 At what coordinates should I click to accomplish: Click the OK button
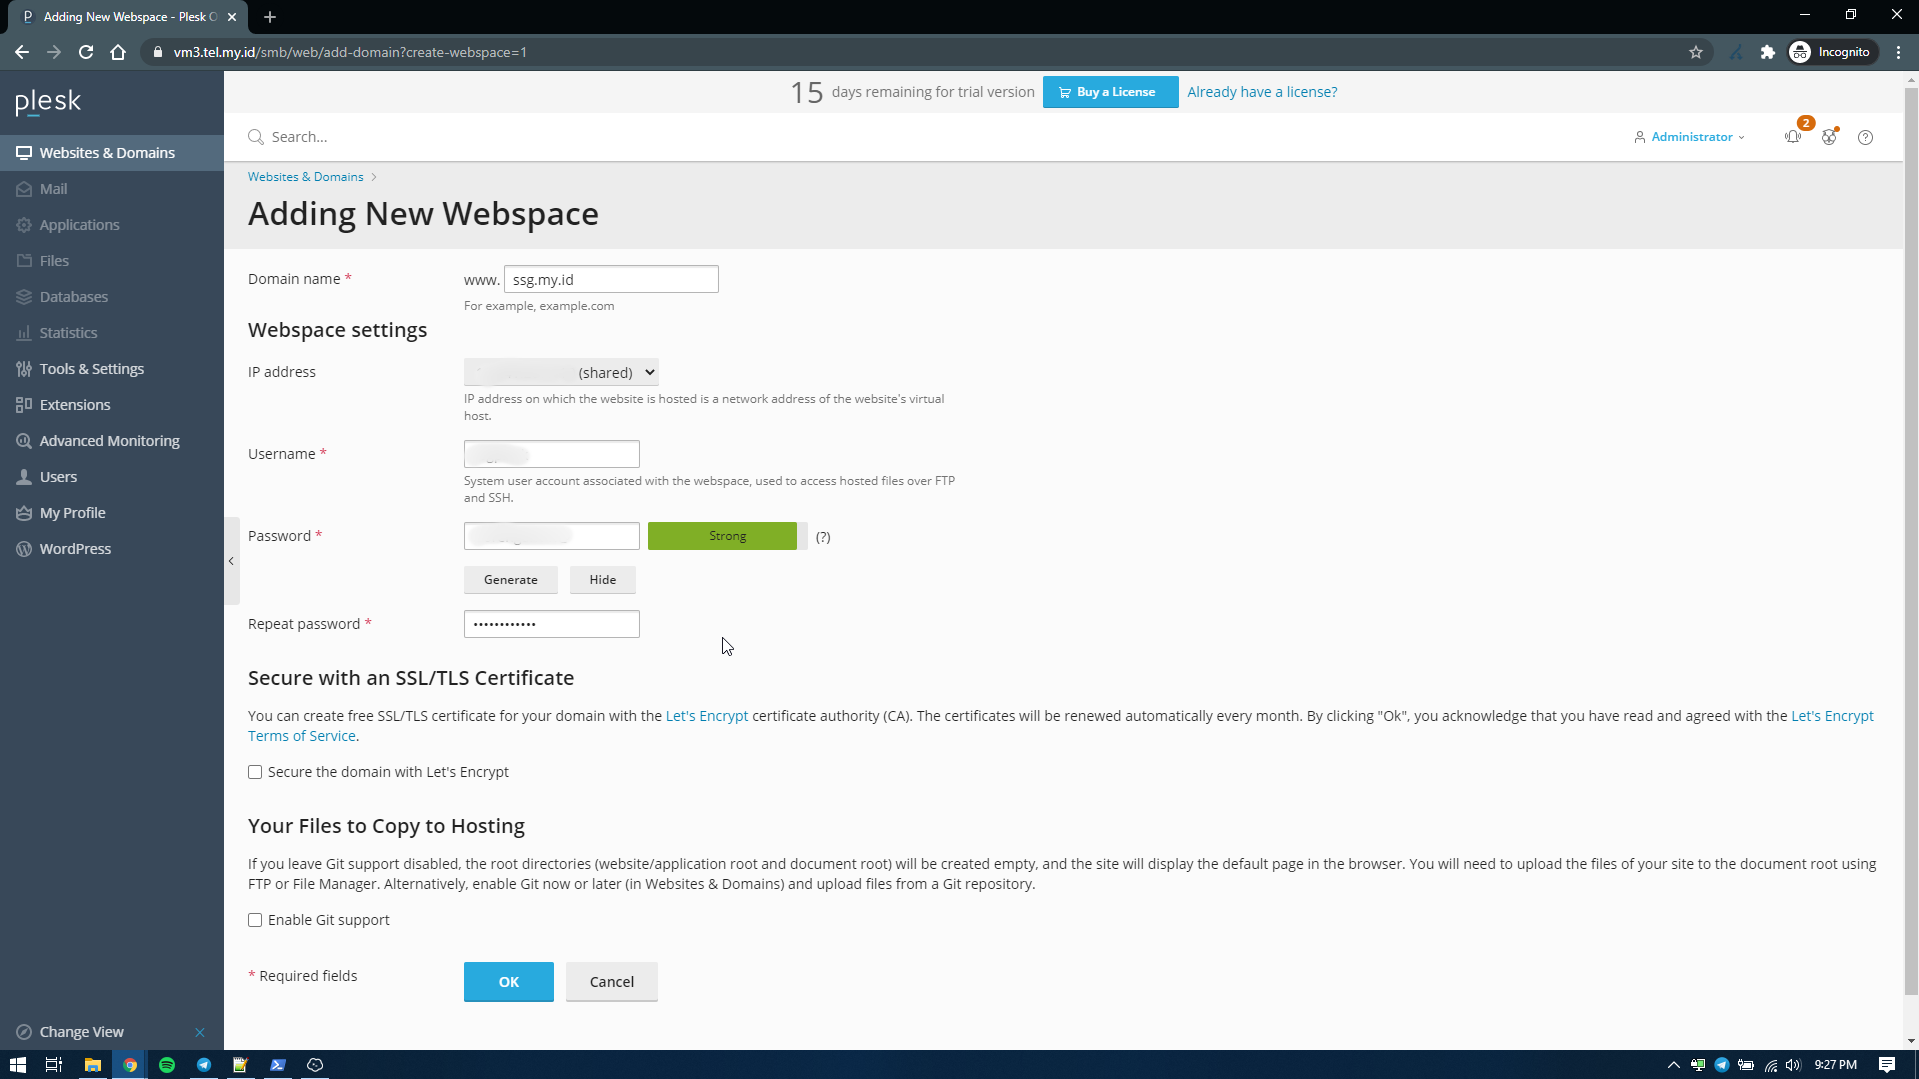[509, 982]
